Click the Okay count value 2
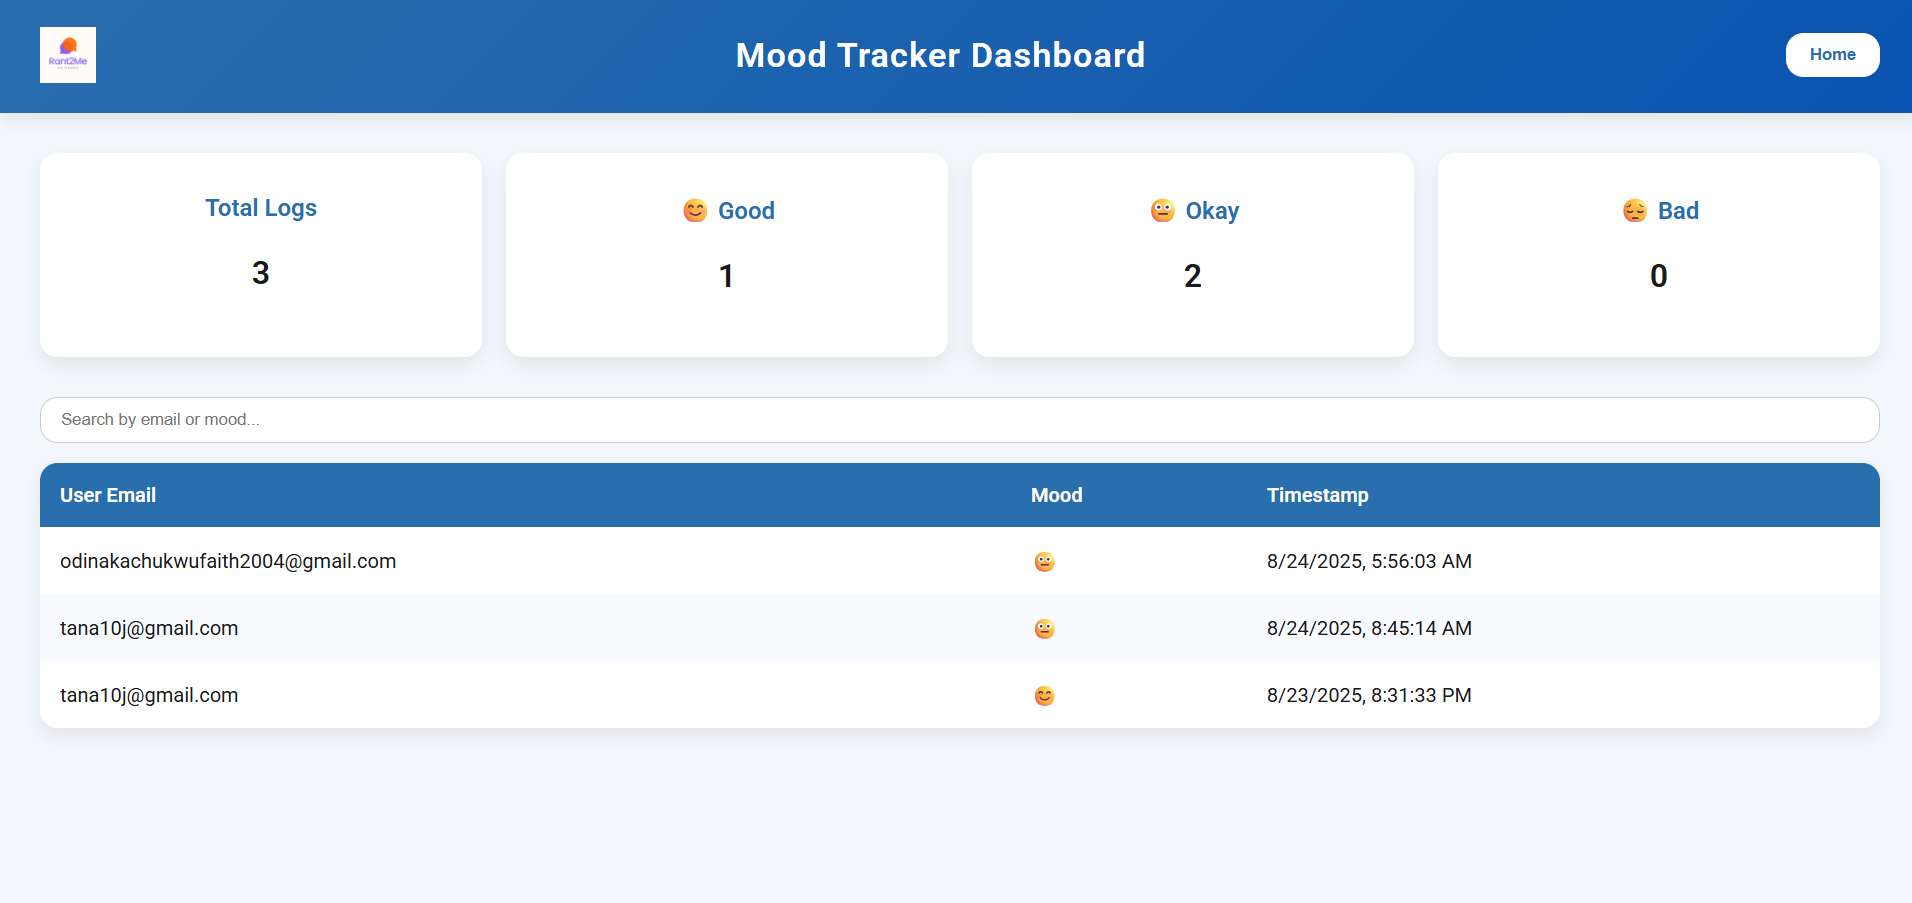Screen dimensions: 1912x903 1193,276
